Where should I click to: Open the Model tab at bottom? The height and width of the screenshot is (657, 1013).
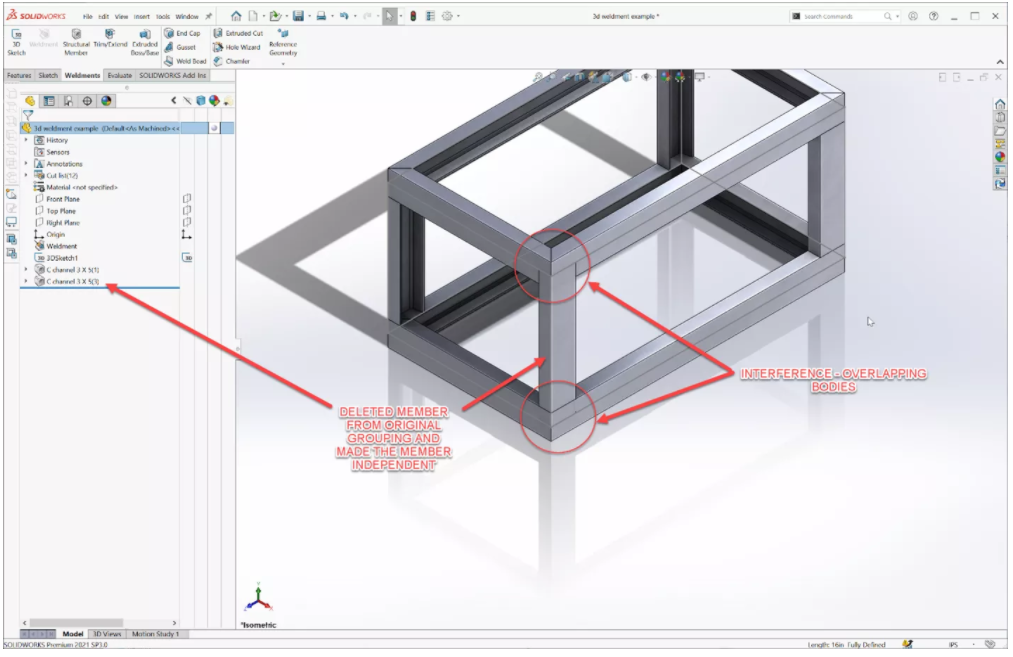point(72,634)
